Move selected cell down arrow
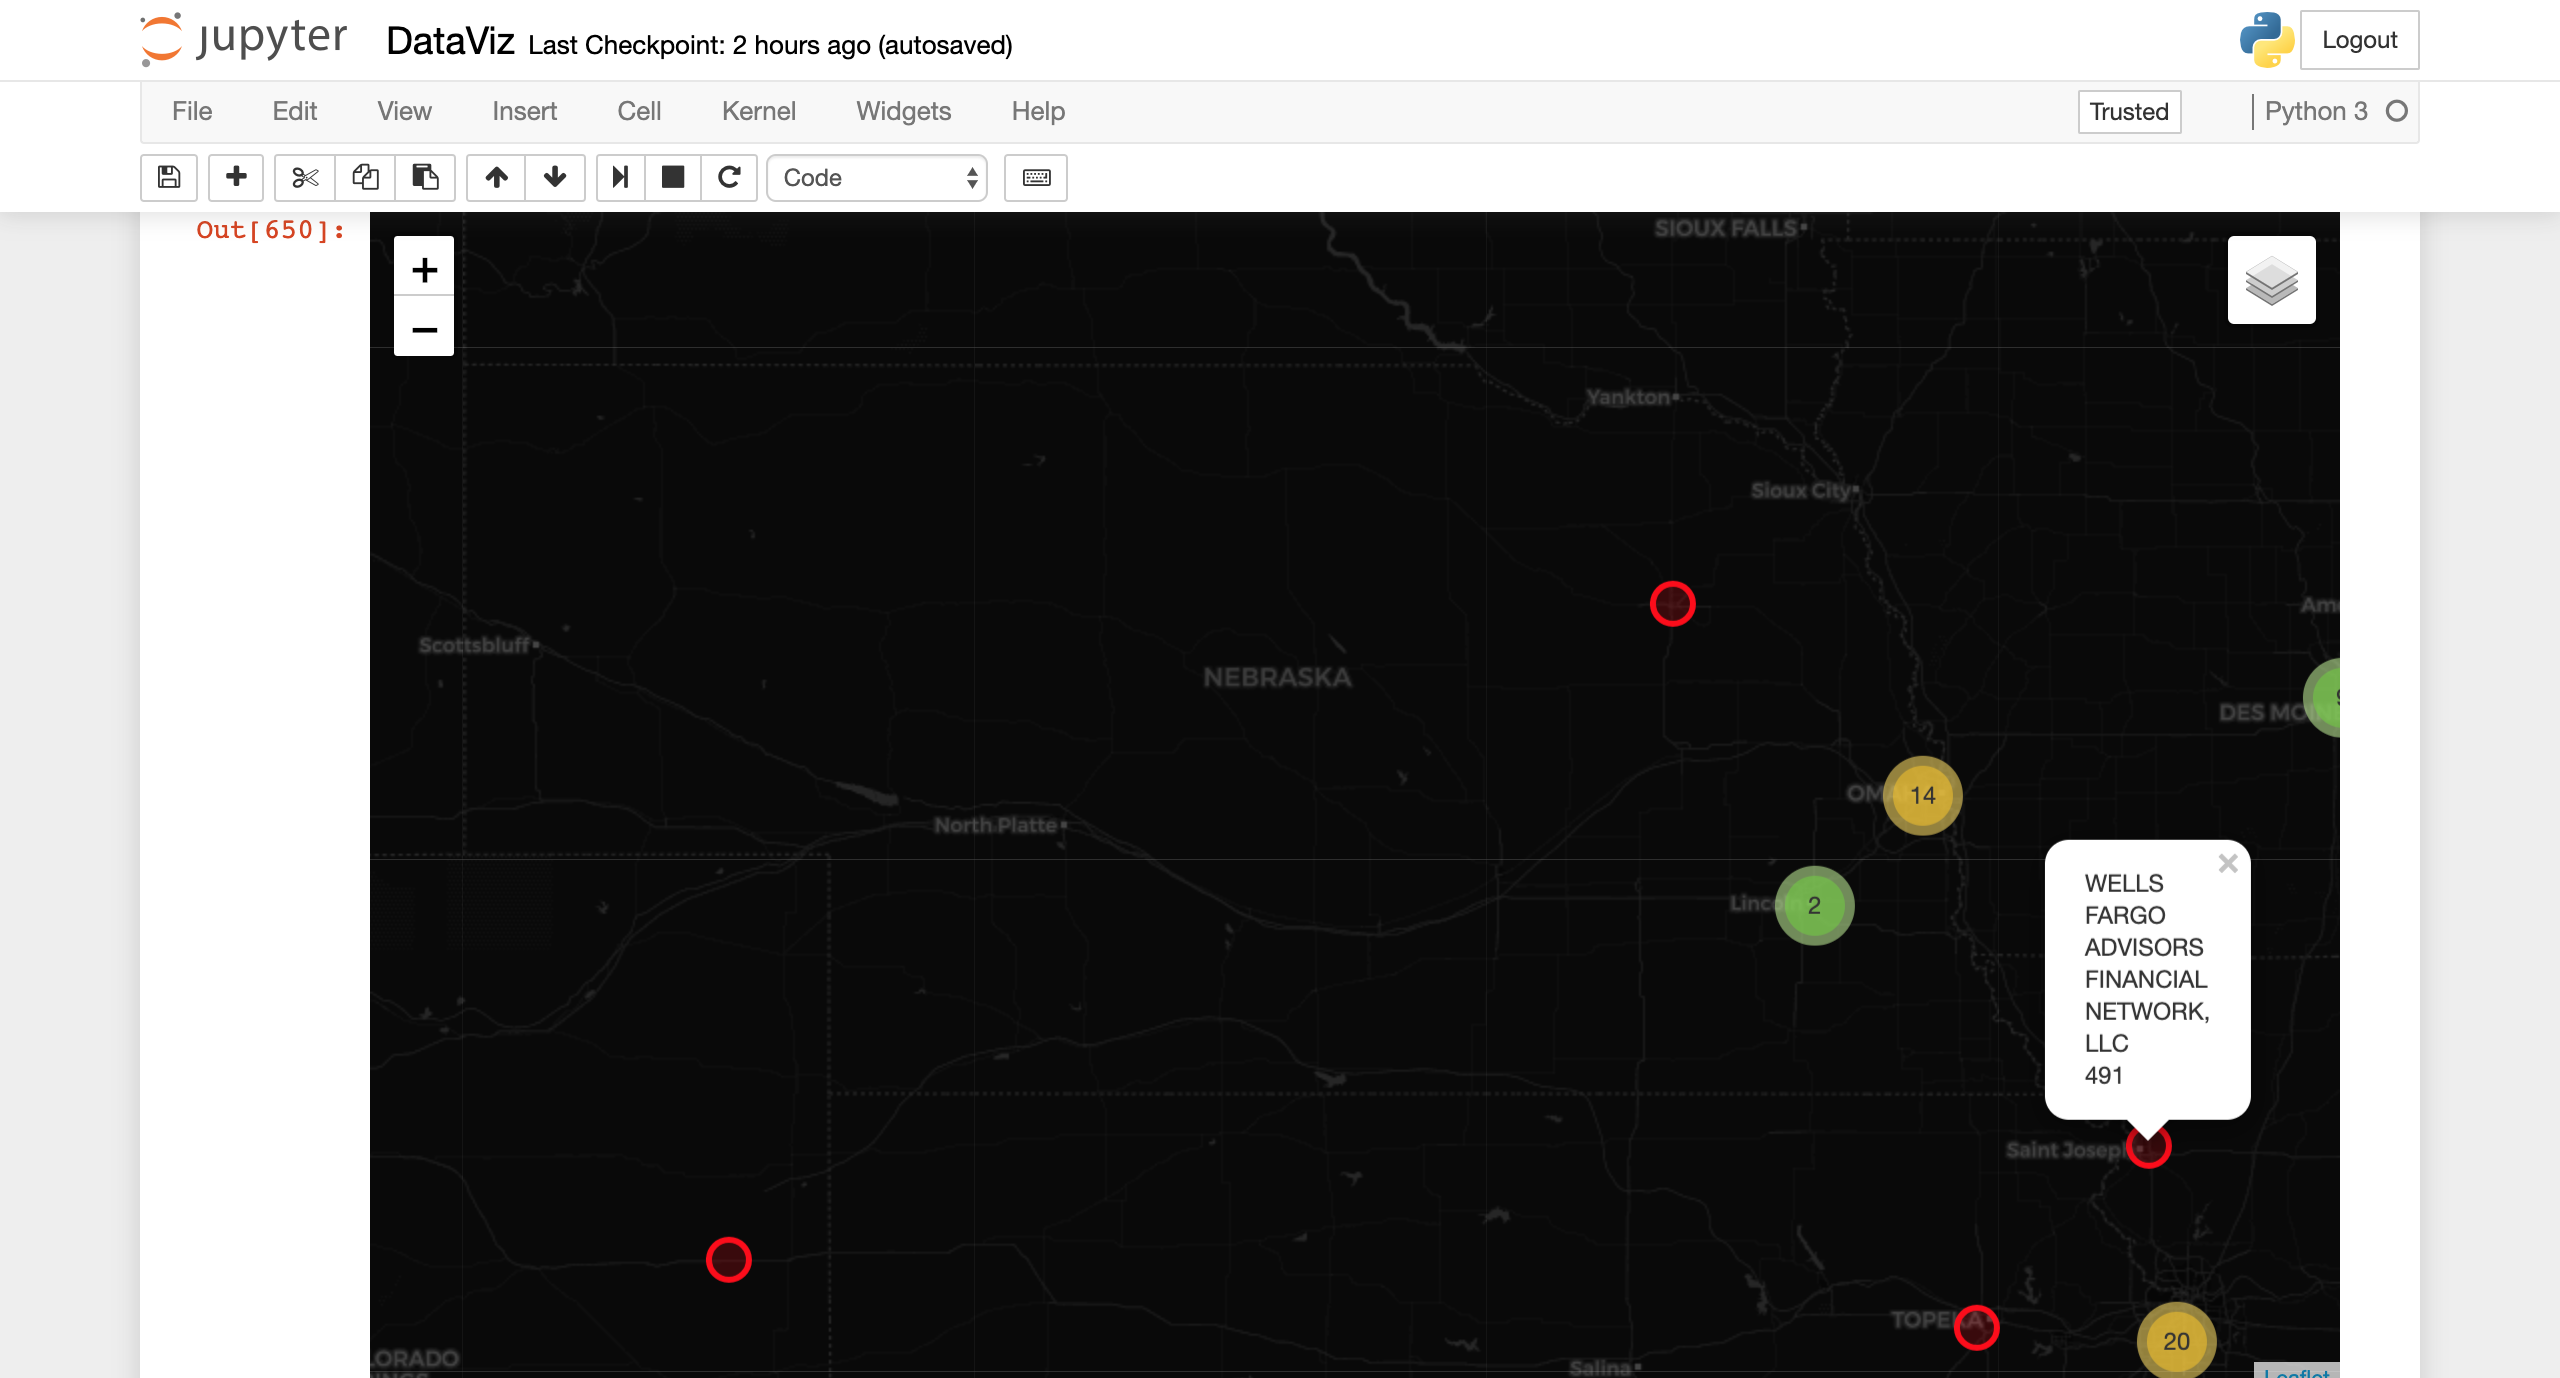 (555, 177)
